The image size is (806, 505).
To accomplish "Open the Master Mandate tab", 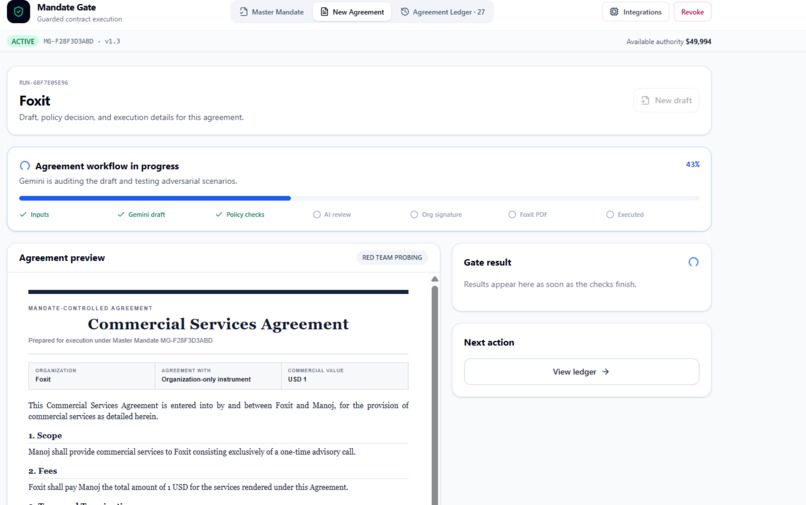I will point(271,12).
